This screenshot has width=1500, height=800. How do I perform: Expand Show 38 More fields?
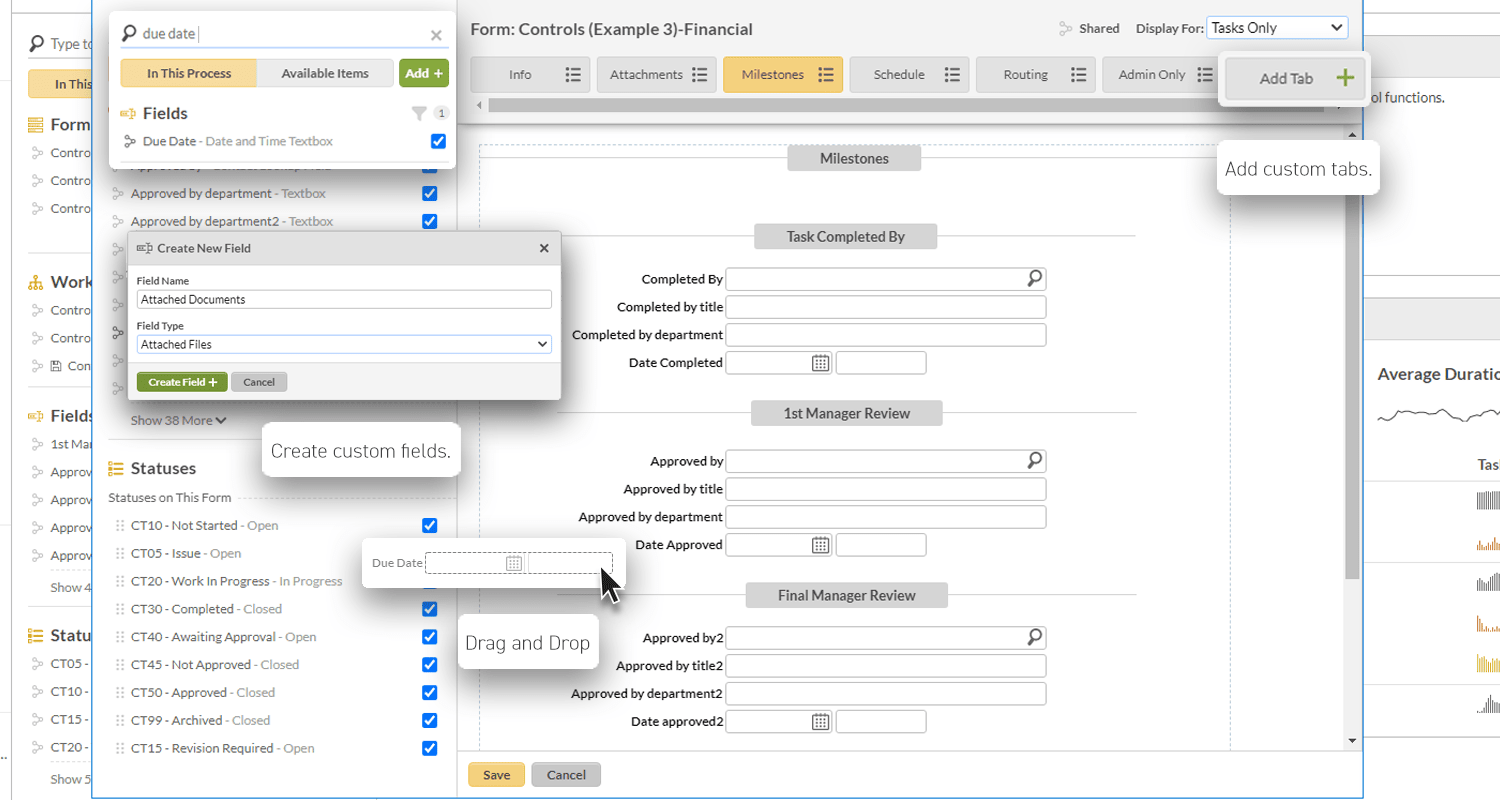point(178,420)
